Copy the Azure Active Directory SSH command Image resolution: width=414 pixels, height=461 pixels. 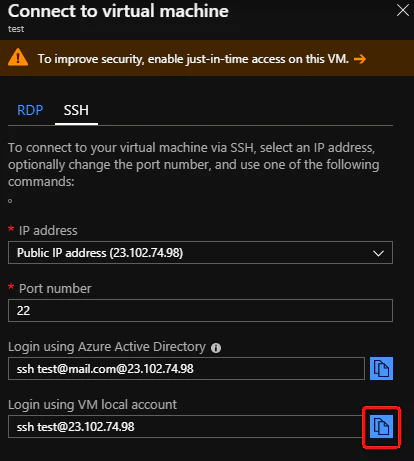click(x=381, y=368)
